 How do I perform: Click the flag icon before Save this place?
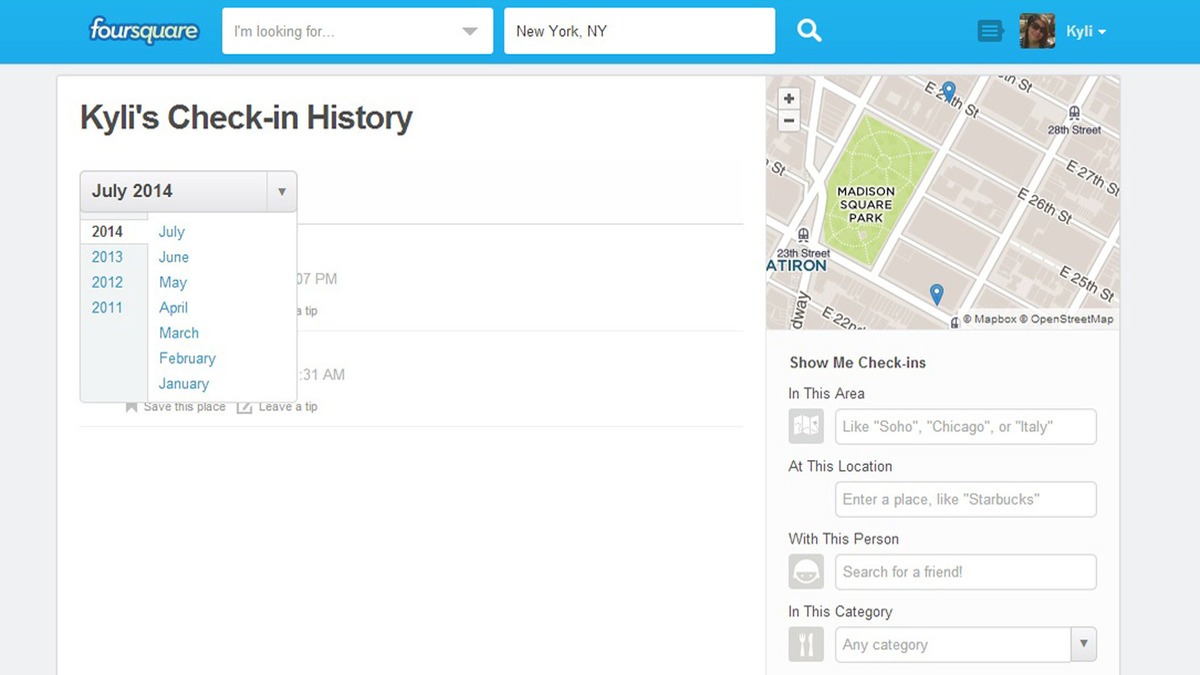[x=131, y=406]
